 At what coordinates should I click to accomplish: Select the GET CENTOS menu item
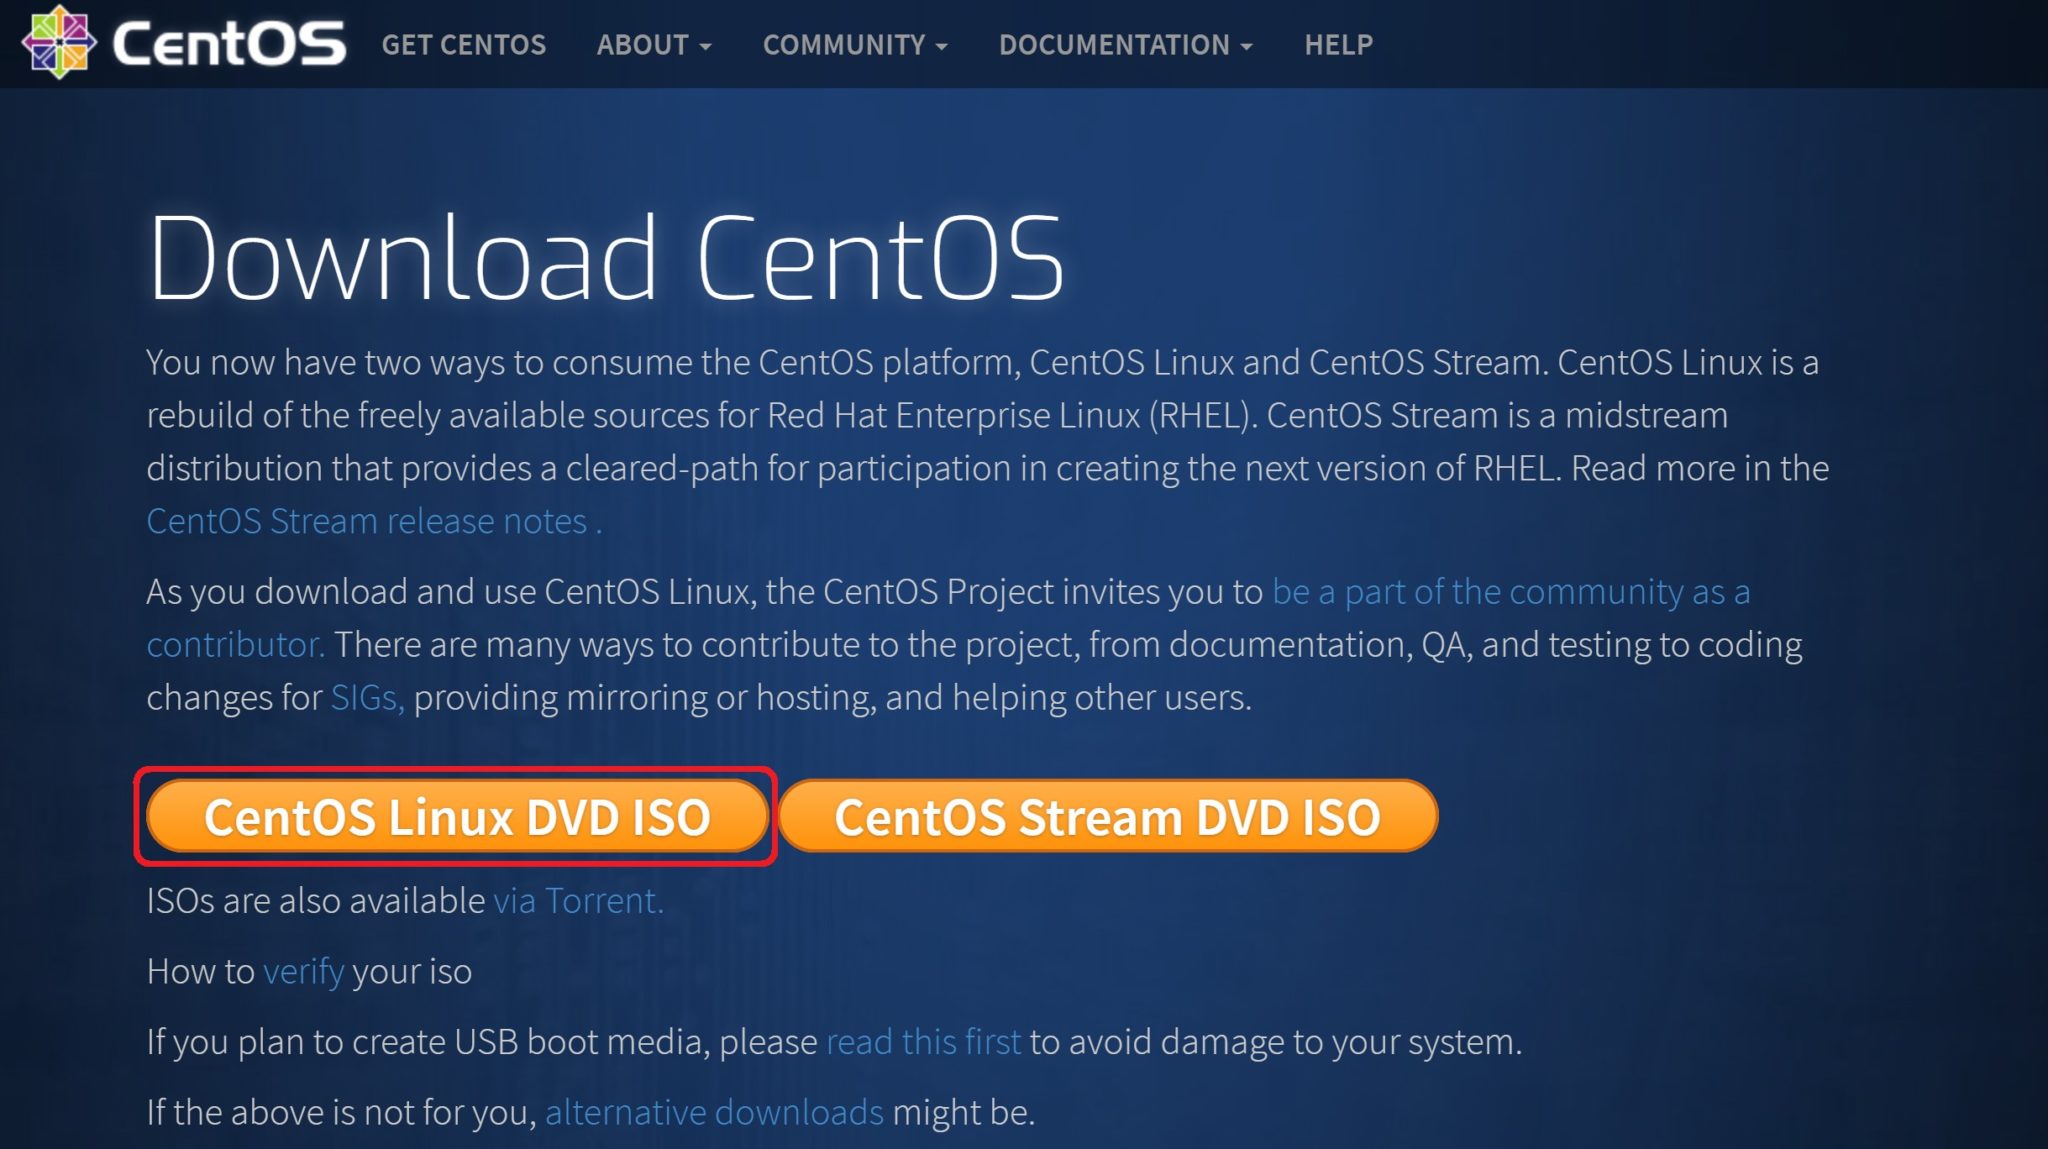tap(465, 45)
